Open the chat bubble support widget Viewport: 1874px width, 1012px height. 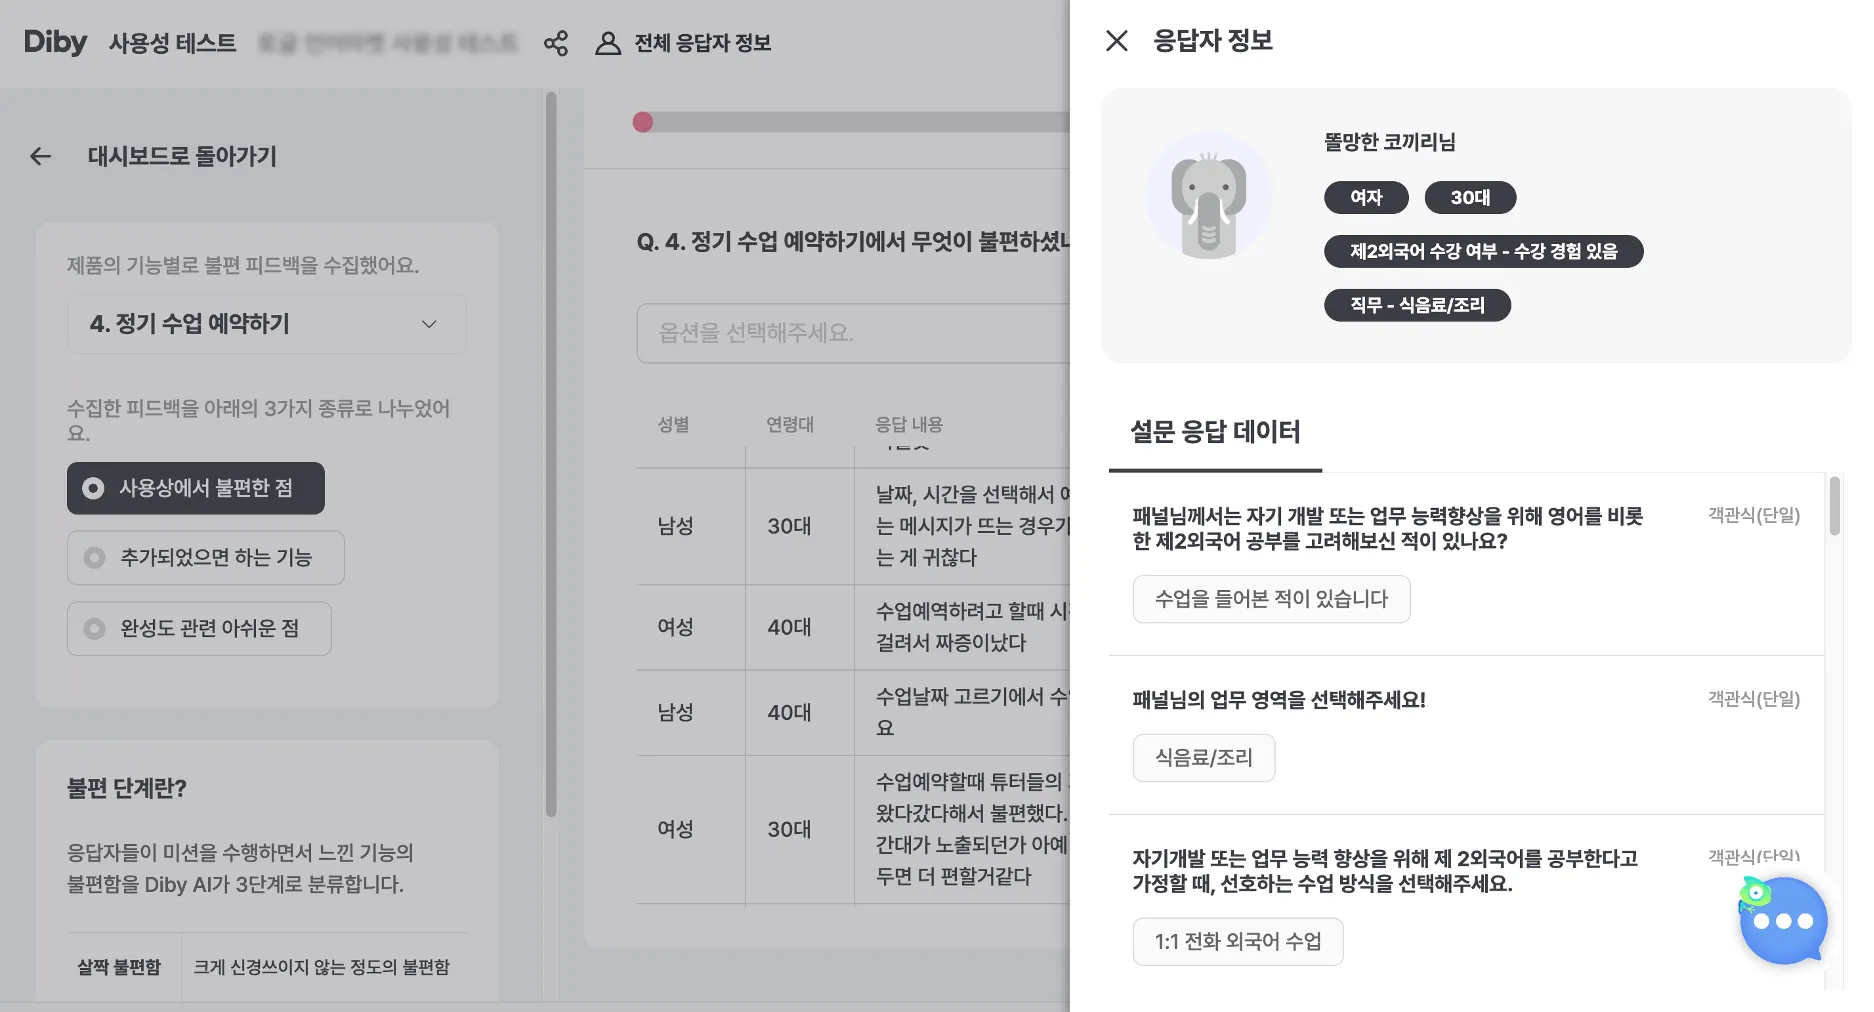[x=1783, y=920]
